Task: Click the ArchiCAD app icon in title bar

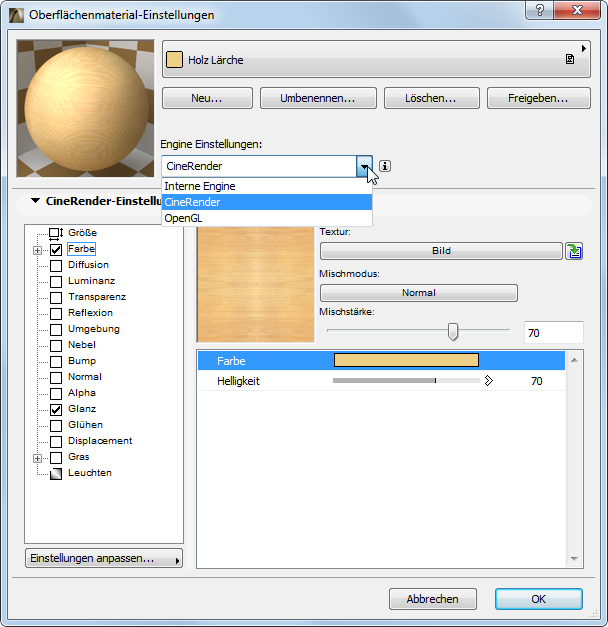Action: click(16, 15)
